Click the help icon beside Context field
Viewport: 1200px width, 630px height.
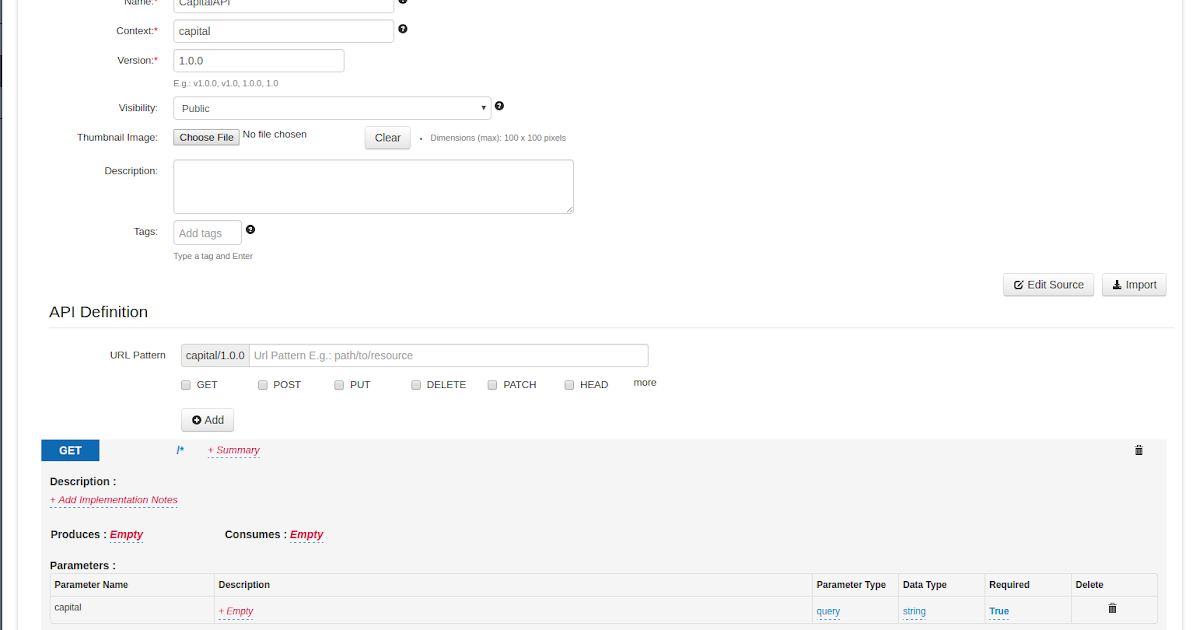point(402,28)
